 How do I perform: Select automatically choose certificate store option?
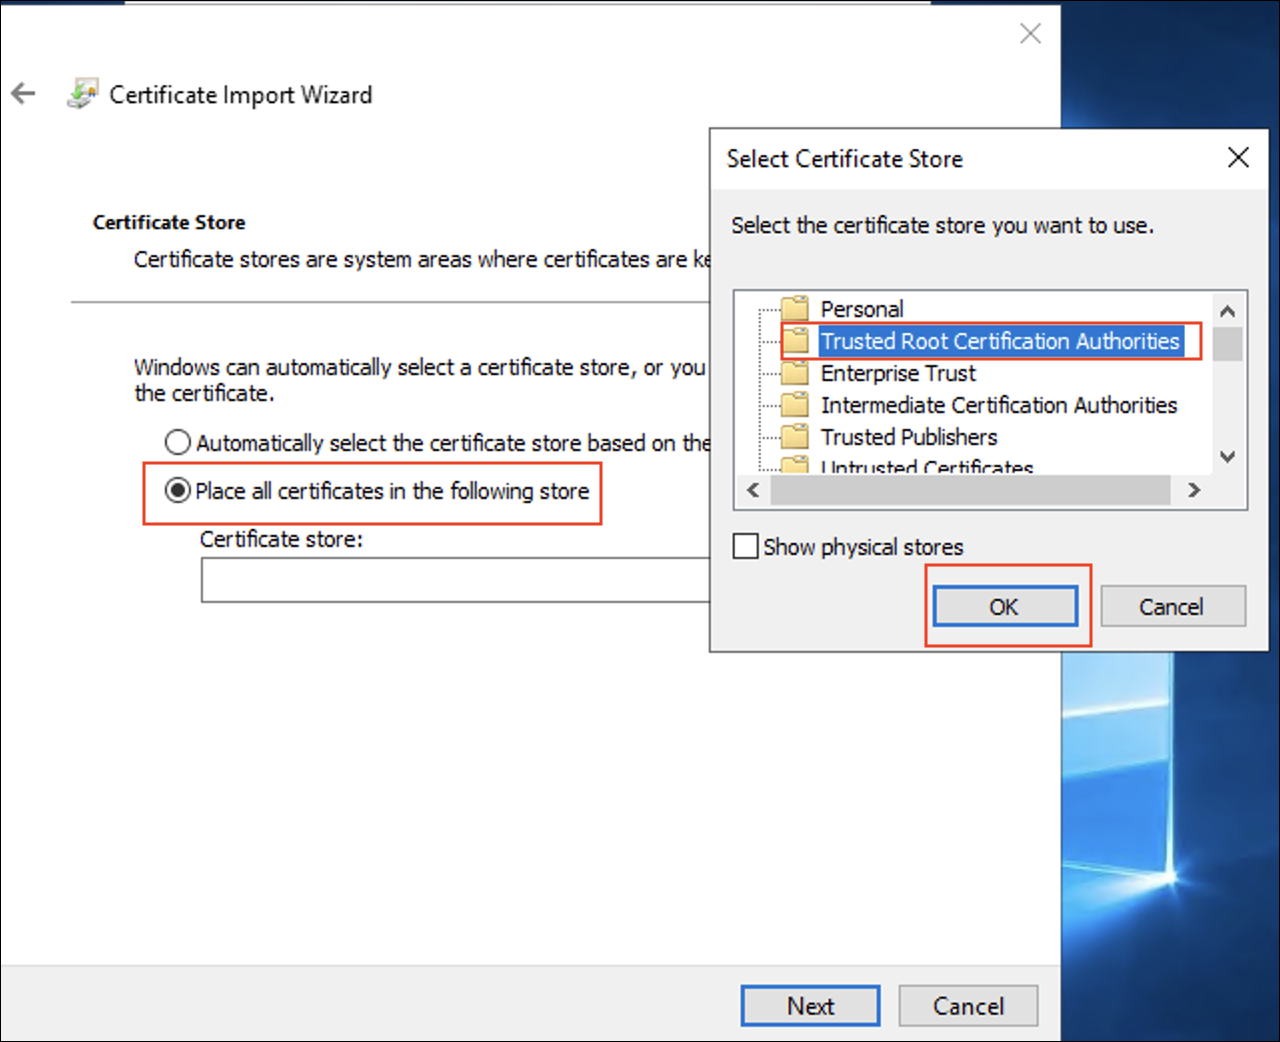[x=177, y=442]
